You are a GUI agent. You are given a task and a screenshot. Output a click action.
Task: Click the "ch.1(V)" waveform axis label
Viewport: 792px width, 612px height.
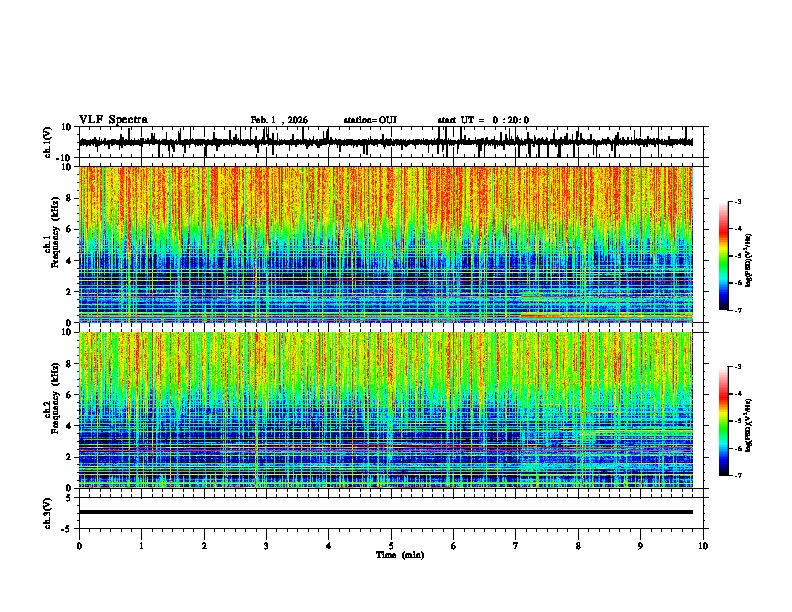tap(48, 142)
